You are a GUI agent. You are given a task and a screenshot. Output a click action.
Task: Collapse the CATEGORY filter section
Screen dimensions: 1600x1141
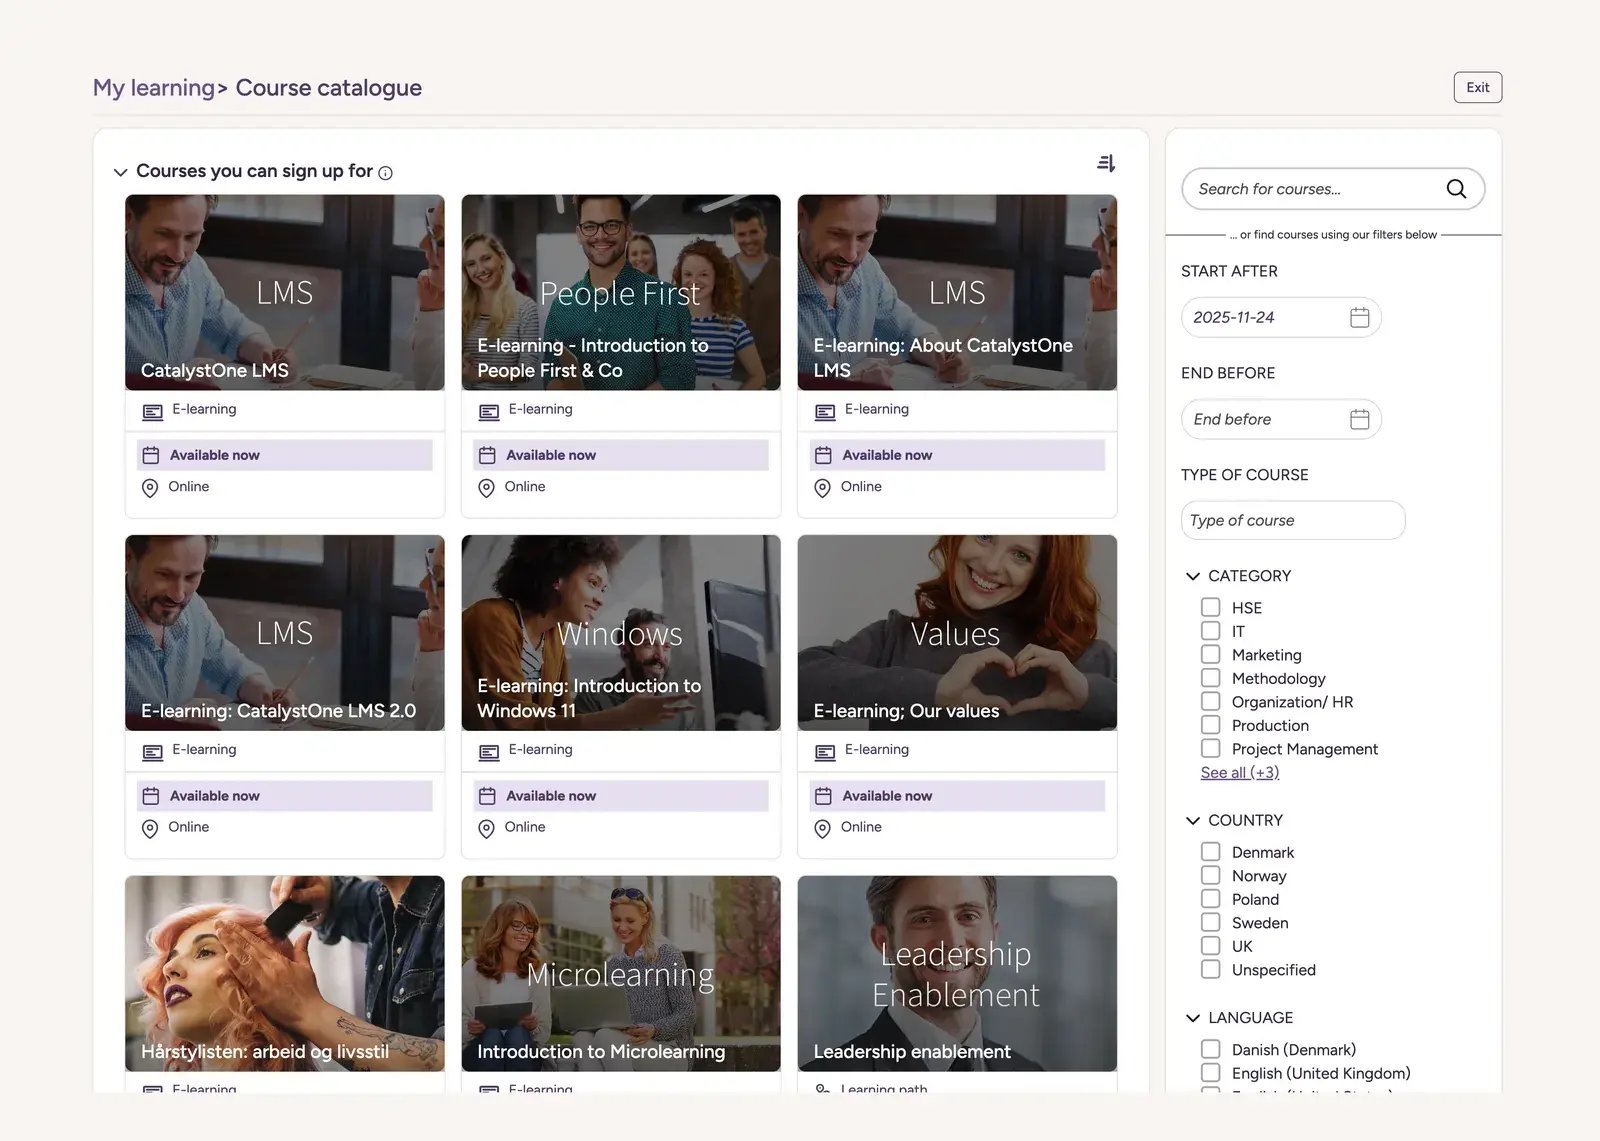coord(1192,576)
